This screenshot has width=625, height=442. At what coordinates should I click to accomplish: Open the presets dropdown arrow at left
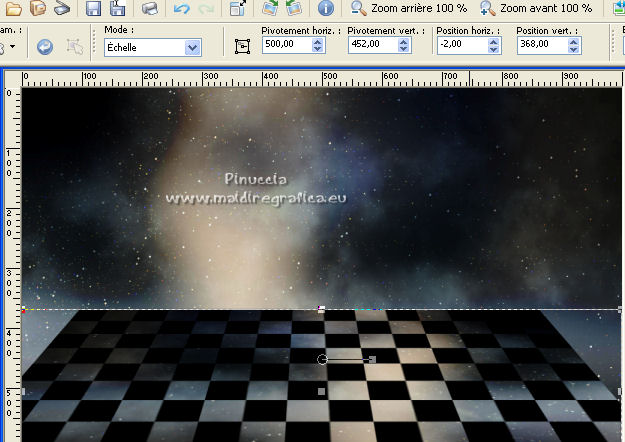click(13, 47)
